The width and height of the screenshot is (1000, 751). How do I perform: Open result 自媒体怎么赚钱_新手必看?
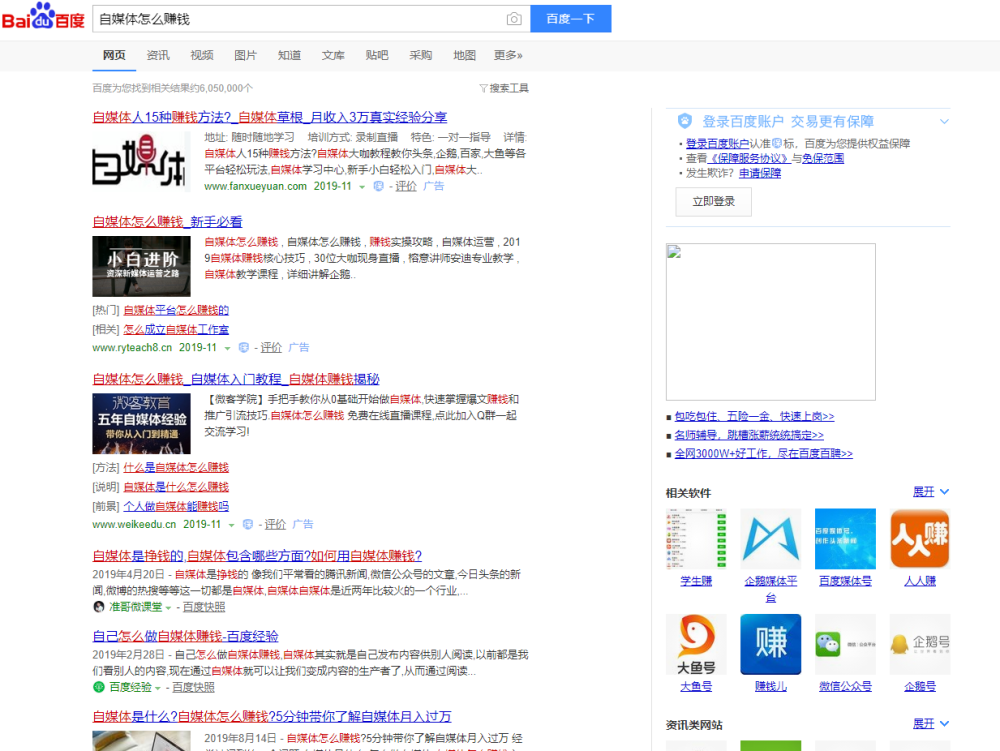[167, 222]
